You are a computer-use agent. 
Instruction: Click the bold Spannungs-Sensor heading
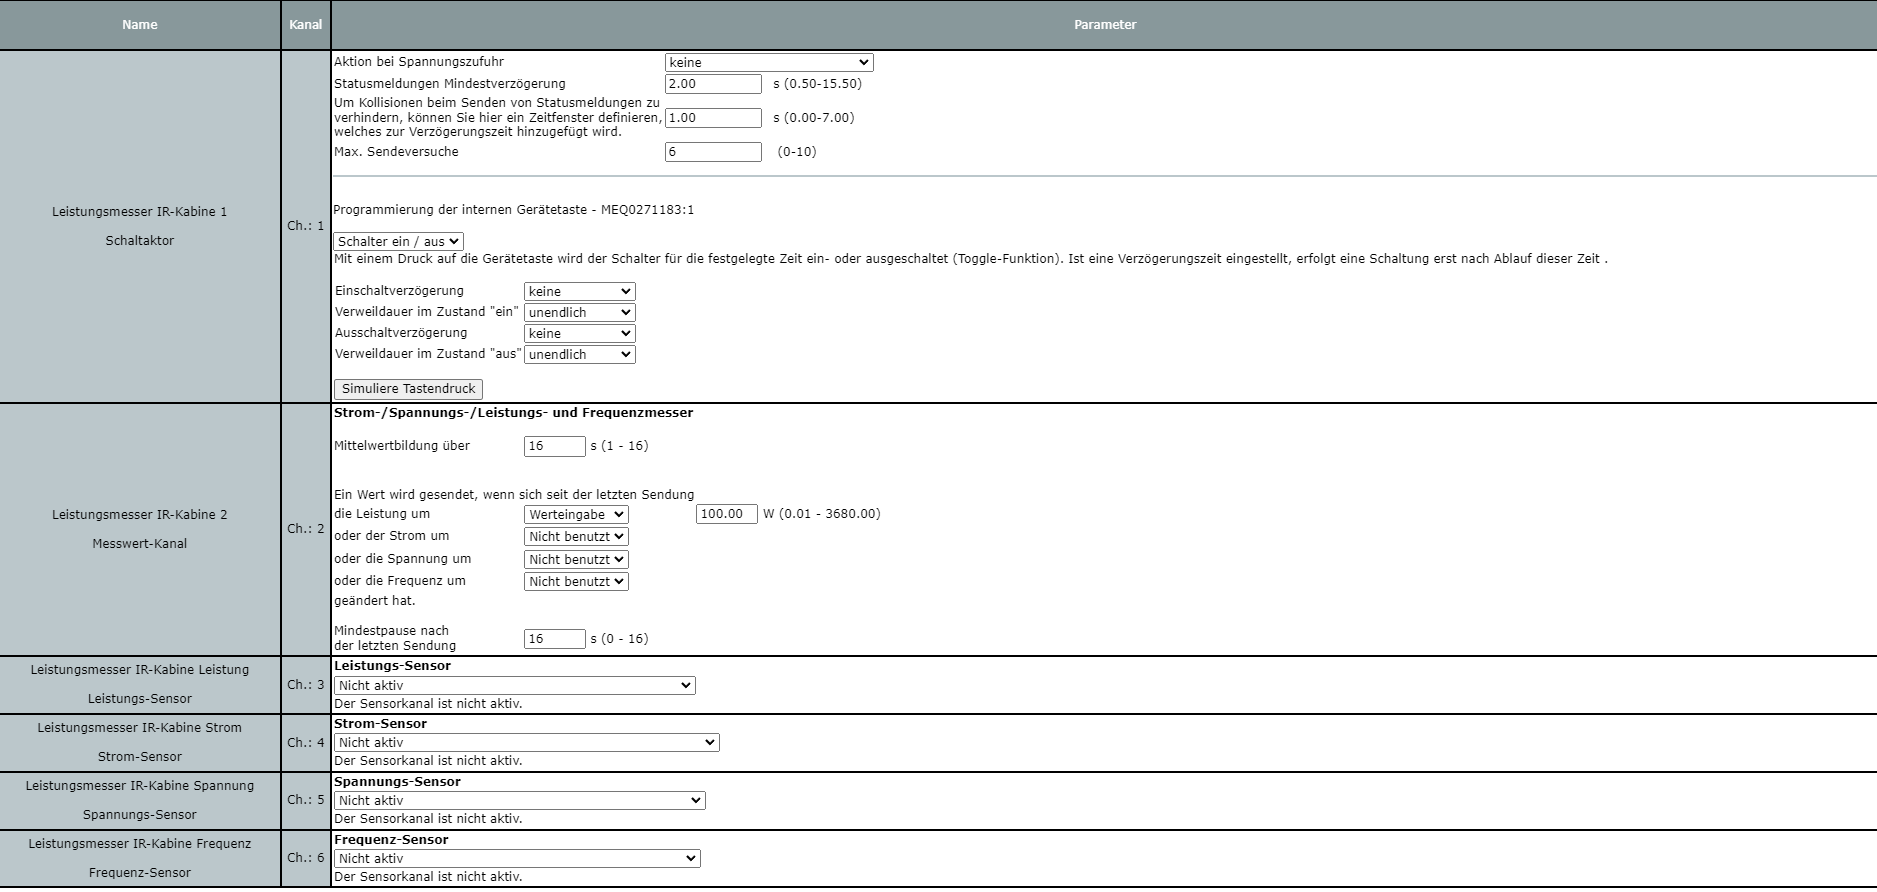click(397, 782)
